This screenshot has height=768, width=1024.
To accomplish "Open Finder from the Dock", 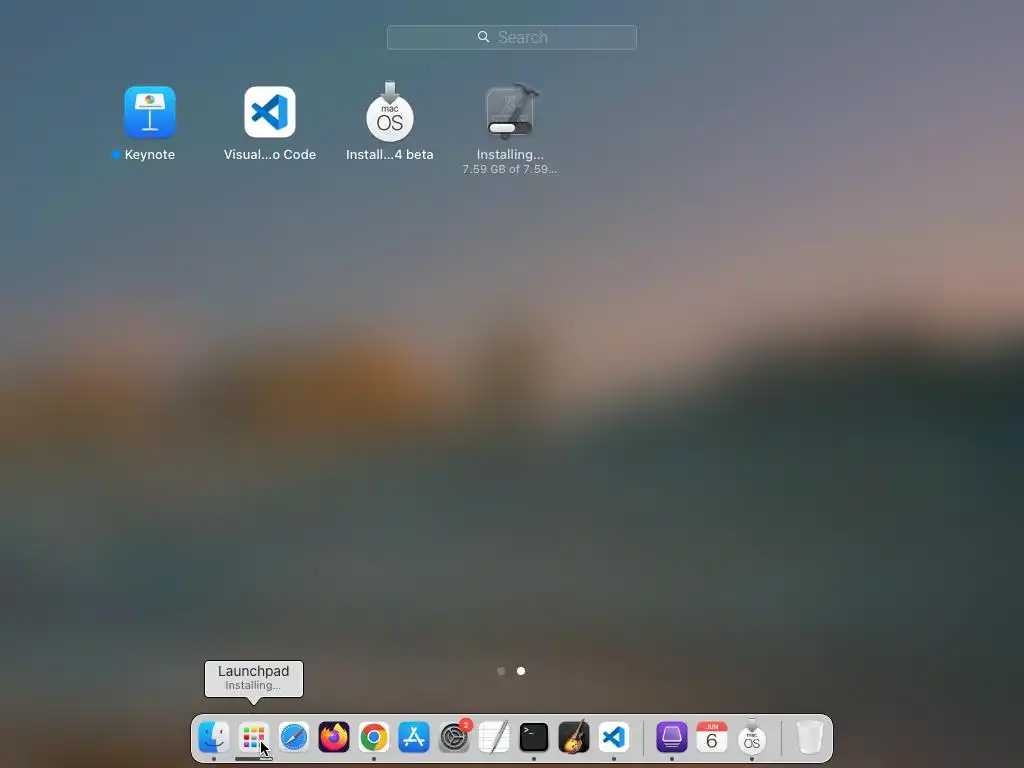I will point(214,737).
